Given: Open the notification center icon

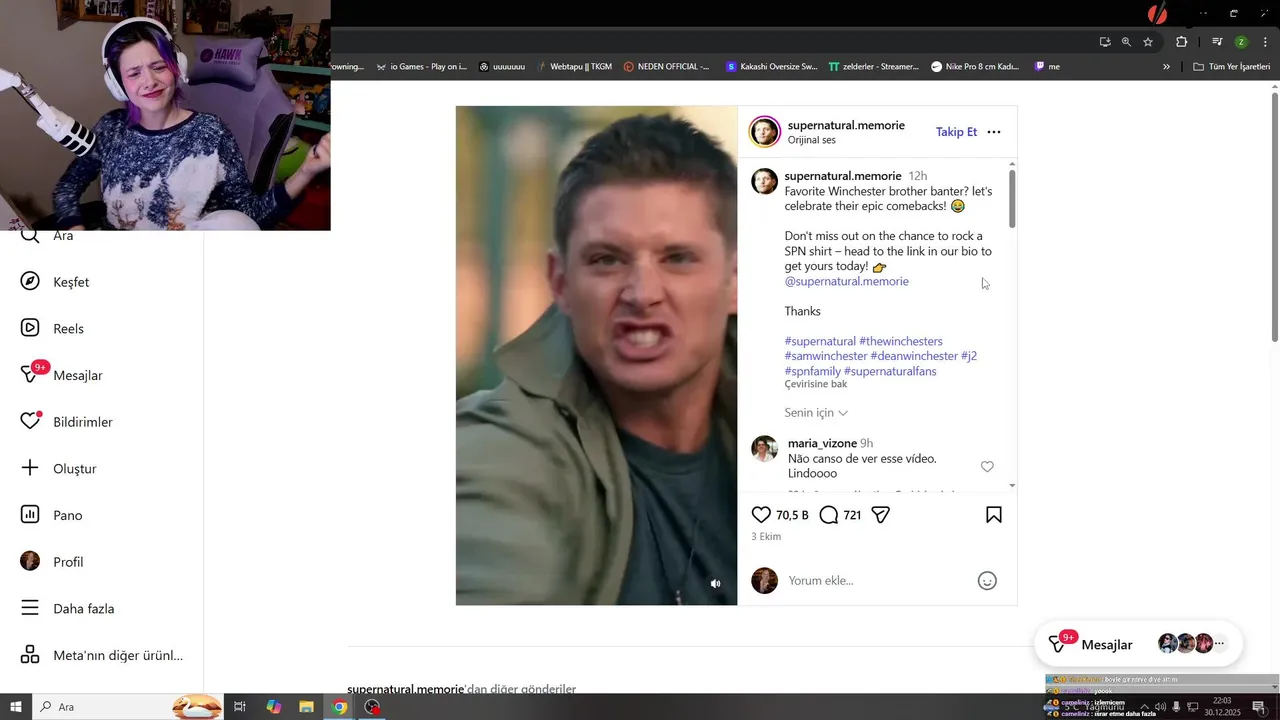Looking at the screenshot, I should [1259, 707].
